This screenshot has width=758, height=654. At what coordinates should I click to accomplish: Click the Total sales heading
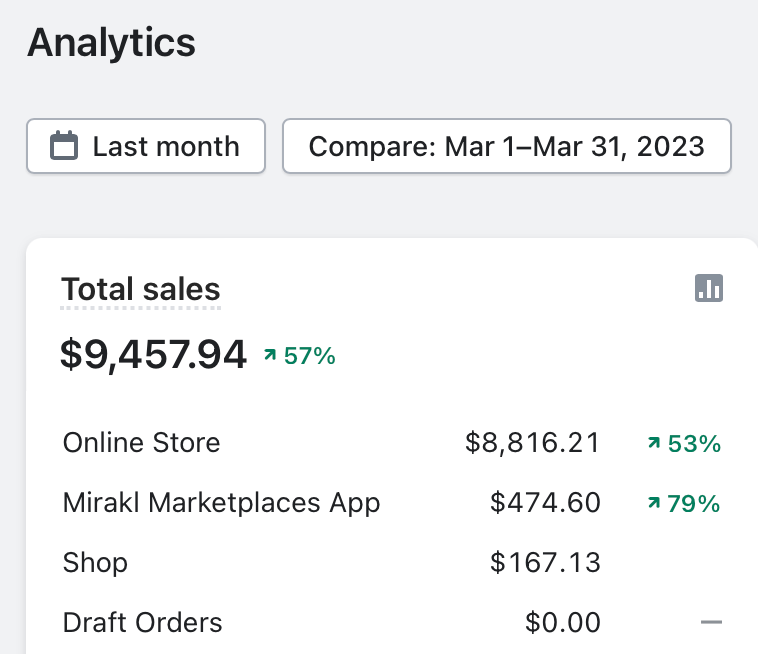pos(141,290)
